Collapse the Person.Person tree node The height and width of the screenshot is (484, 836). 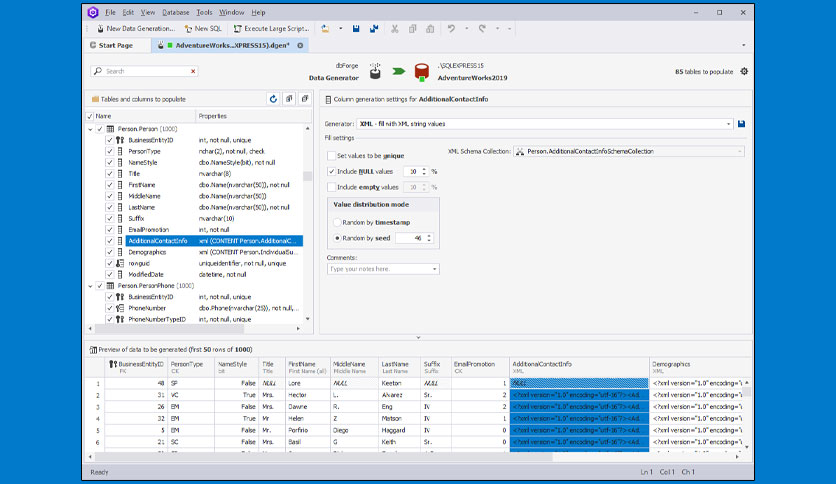tap(90, 129)
